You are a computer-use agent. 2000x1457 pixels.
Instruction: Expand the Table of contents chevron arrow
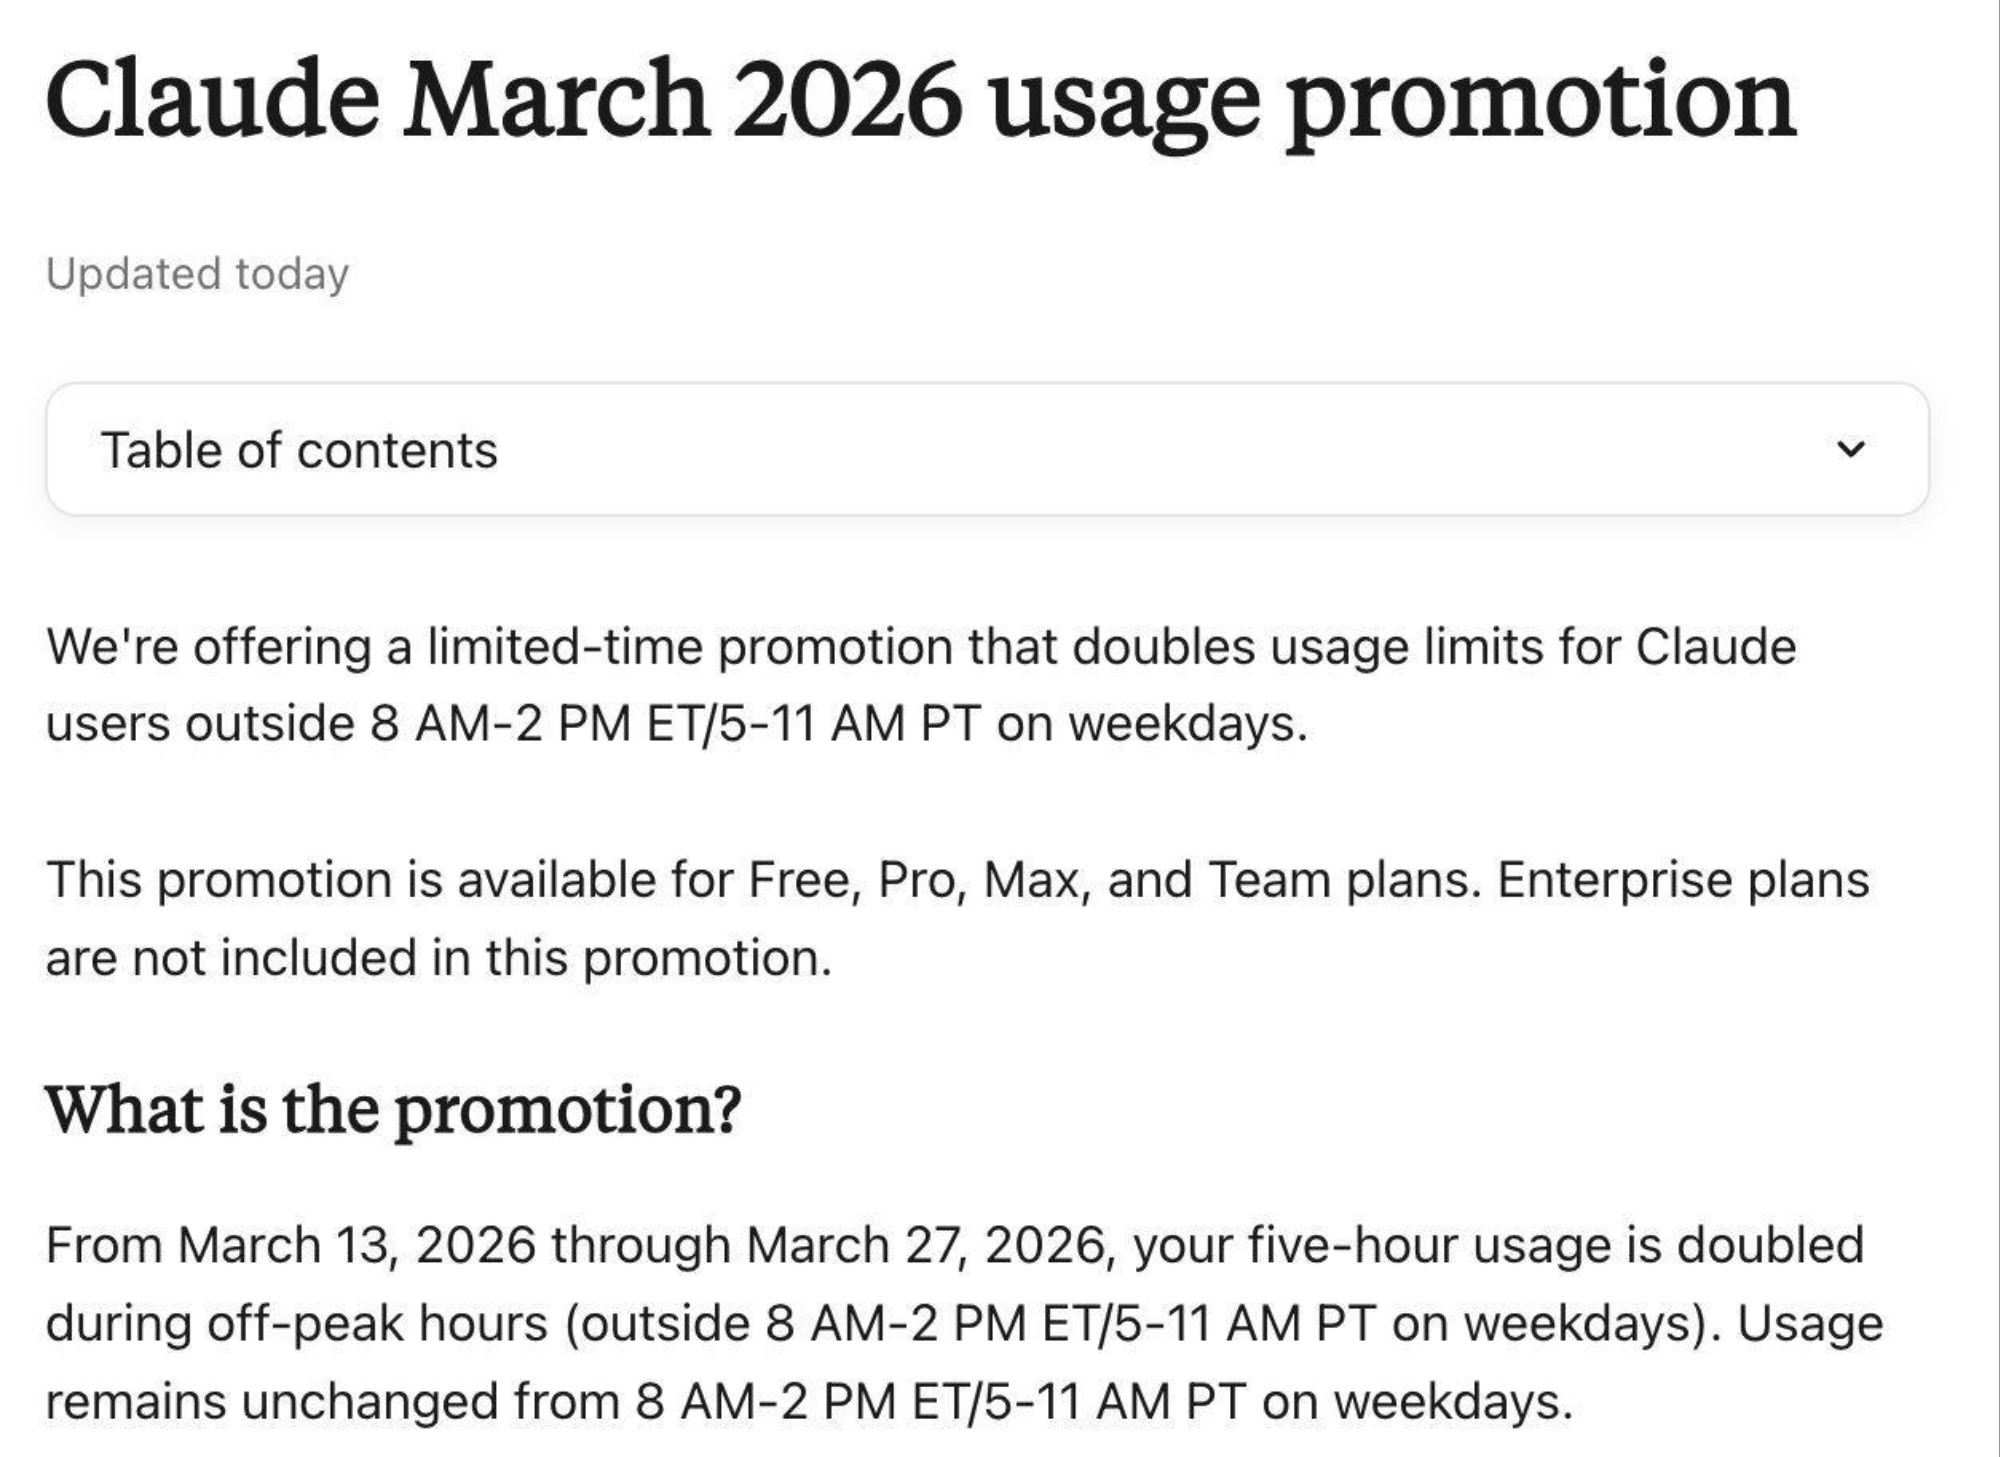(x=1850, y=449)
